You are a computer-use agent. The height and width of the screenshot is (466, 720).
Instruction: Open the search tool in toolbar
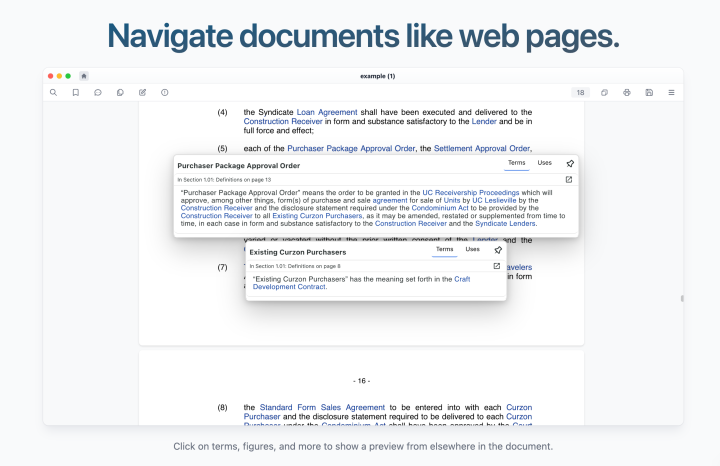53,92
